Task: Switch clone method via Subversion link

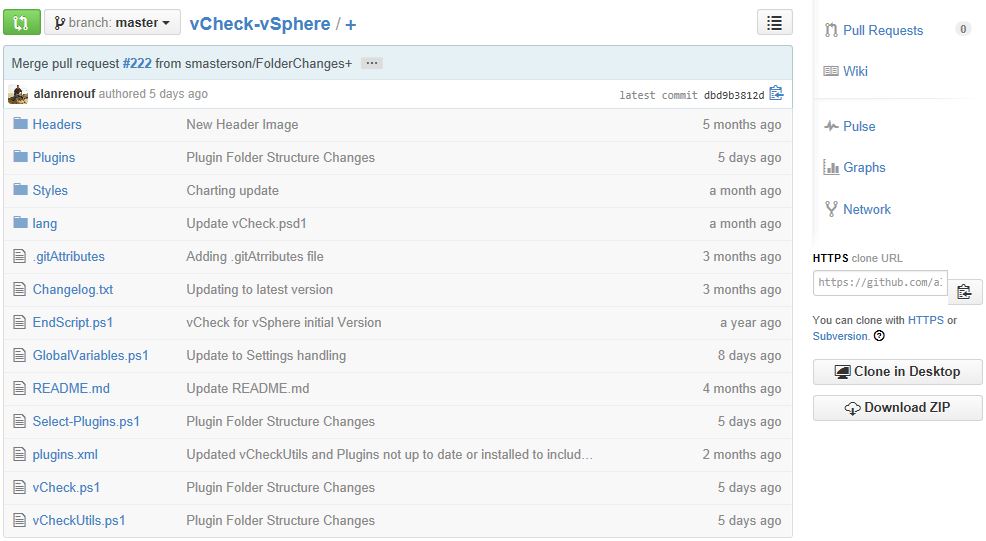Action: click(x=840, y=336)
